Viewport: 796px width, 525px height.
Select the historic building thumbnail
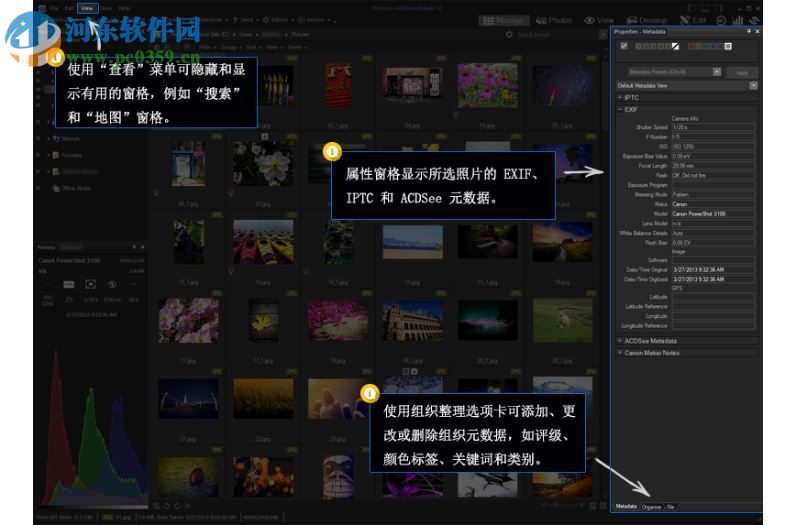click(x=412, y=320)
